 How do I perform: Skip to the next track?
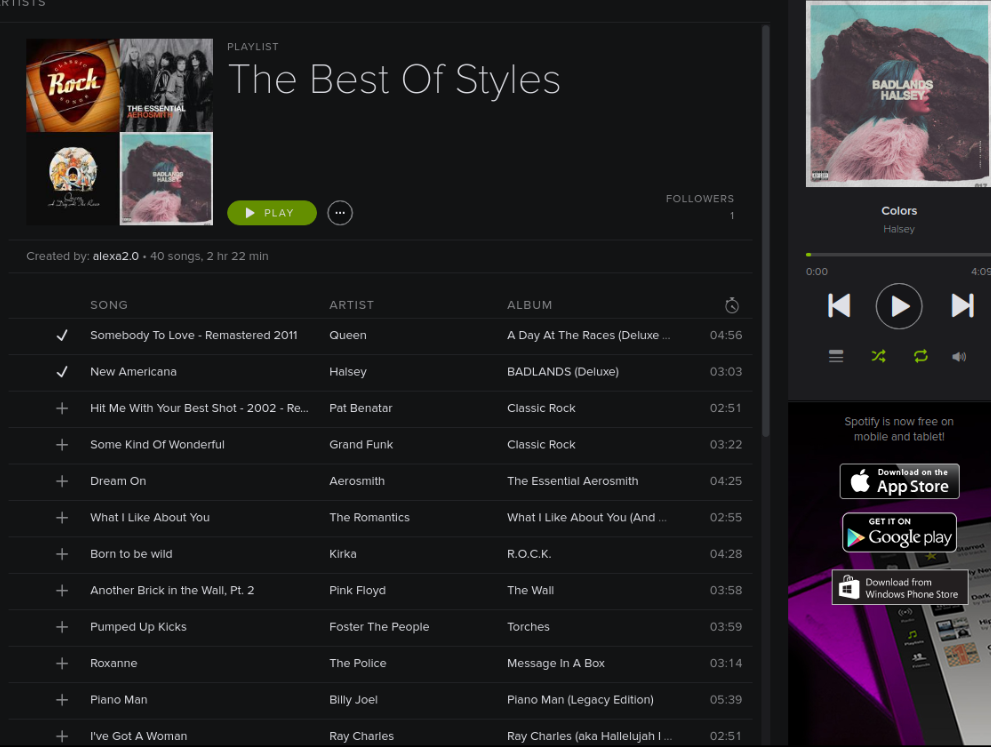tap(962, 306)
